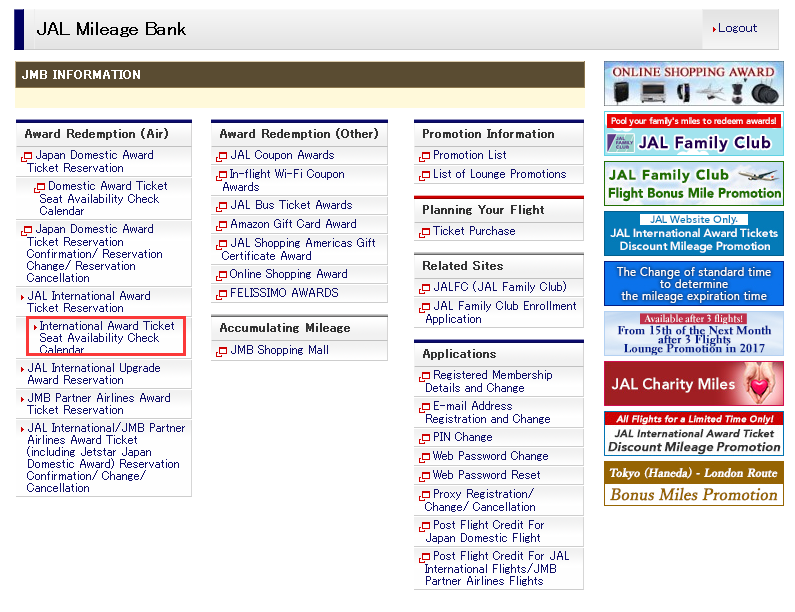Viewport: 795px width, 612px height.
Task: Open Ticket Purchase link
Action: click(x=474, y=231)
